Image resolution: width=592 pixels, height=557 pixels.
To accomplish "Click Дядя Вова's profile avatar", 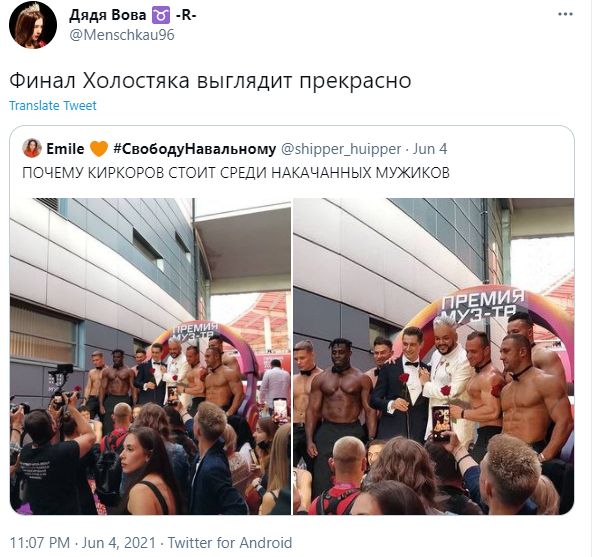I will coord(33,25).
